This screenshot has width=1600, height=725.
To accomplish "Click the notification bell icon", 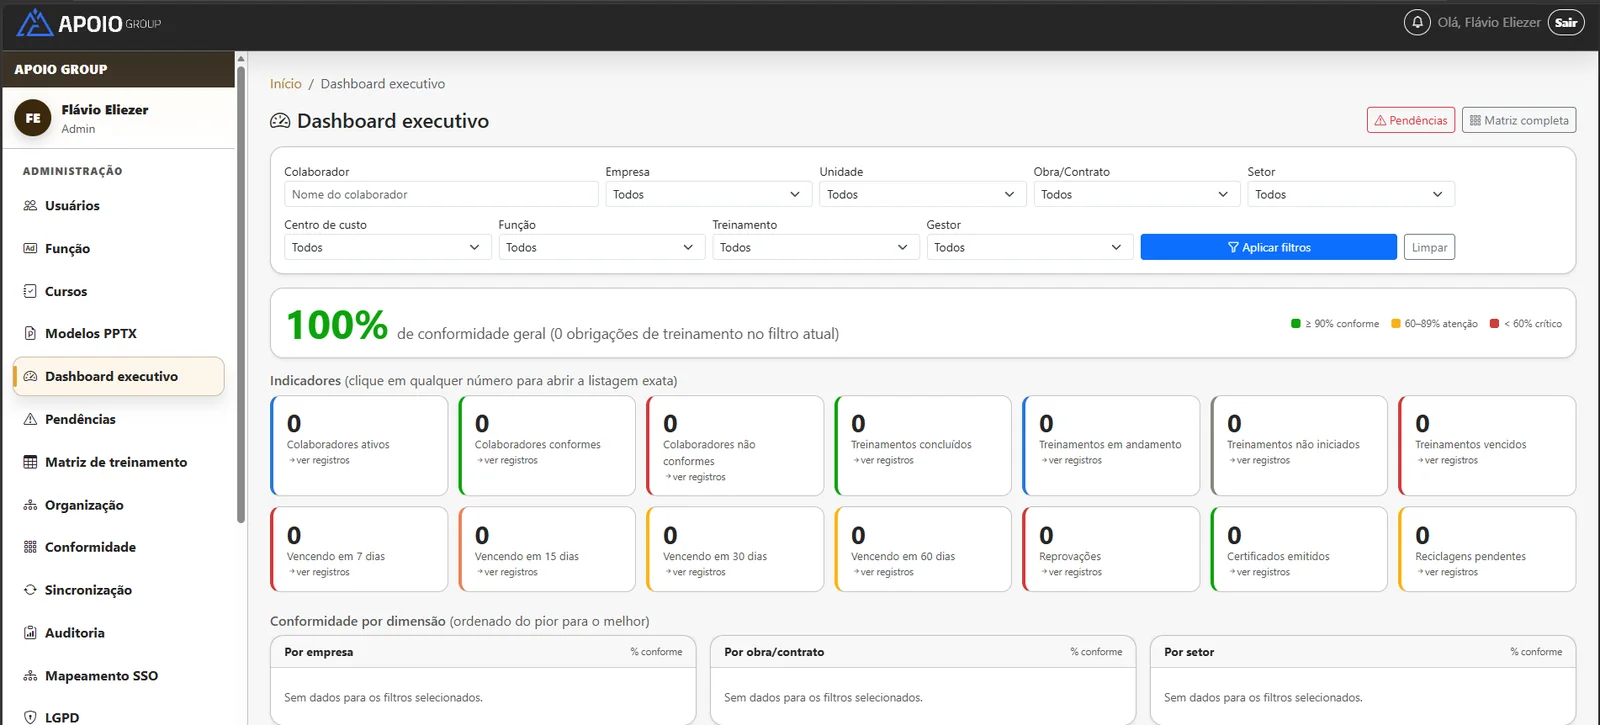I will click(1417, 22).
